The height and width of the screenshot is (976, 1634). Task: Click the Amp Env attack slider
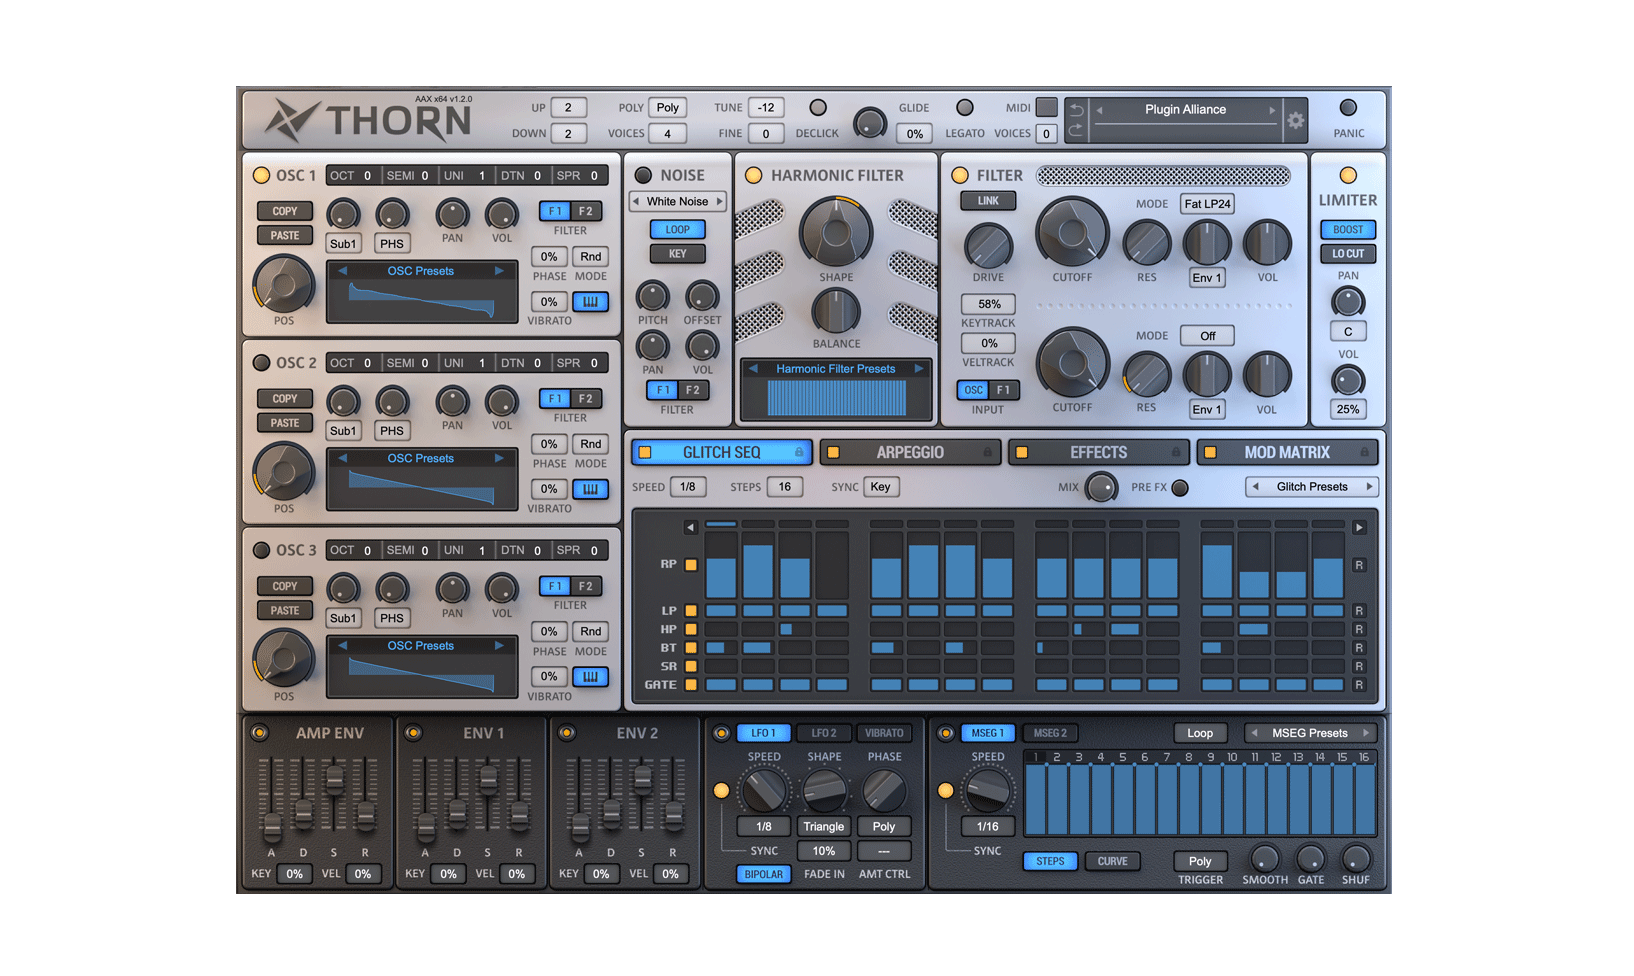[x=271, y=824]
